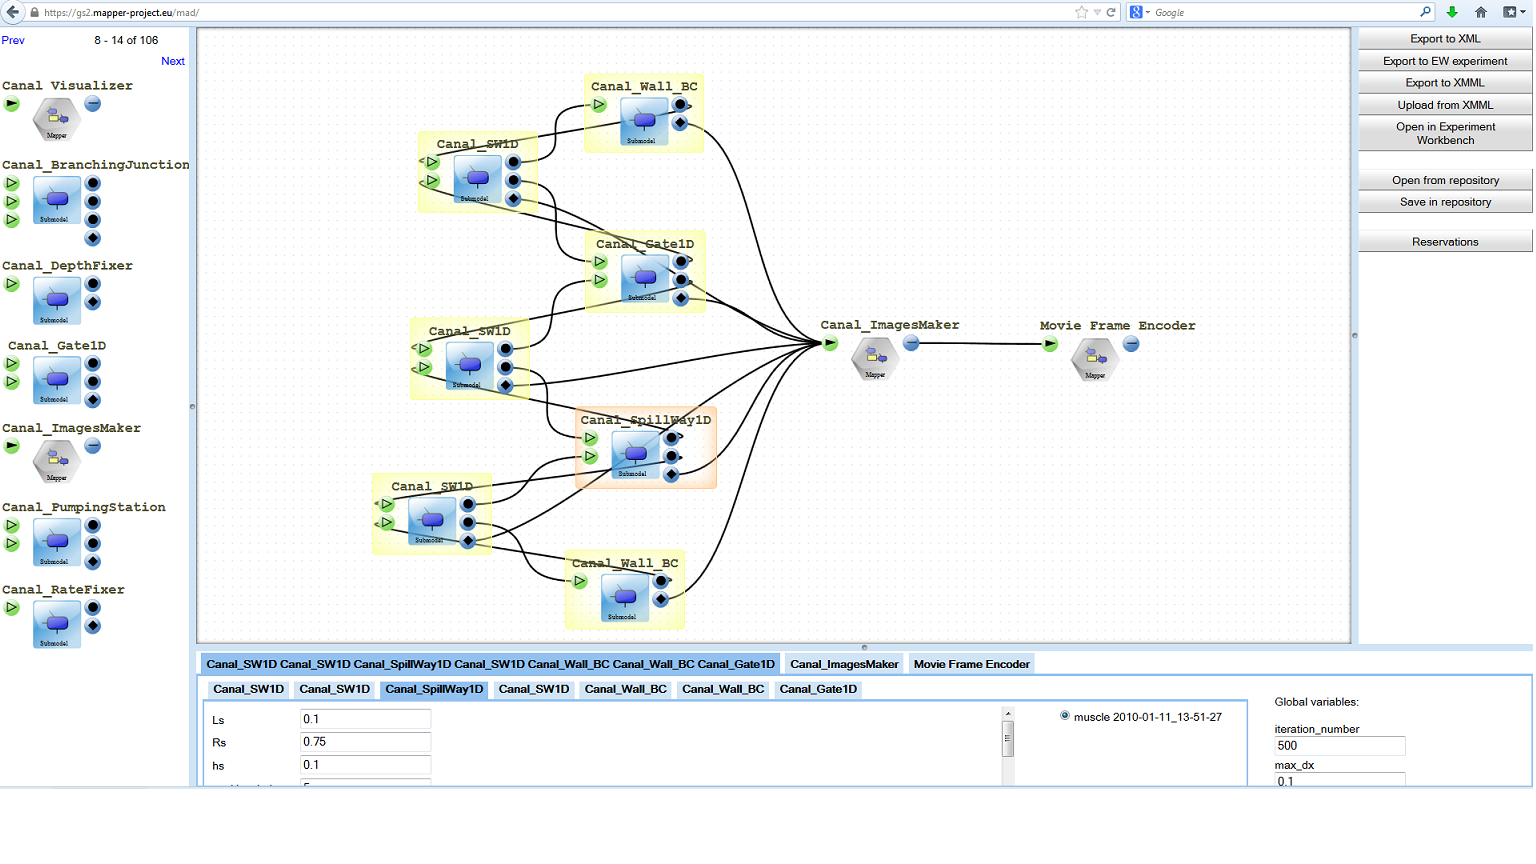Select the Canal_SpillWay1D submodel node on canvas
Viewport: 1536px width, 864px height.
coord(634,455)
